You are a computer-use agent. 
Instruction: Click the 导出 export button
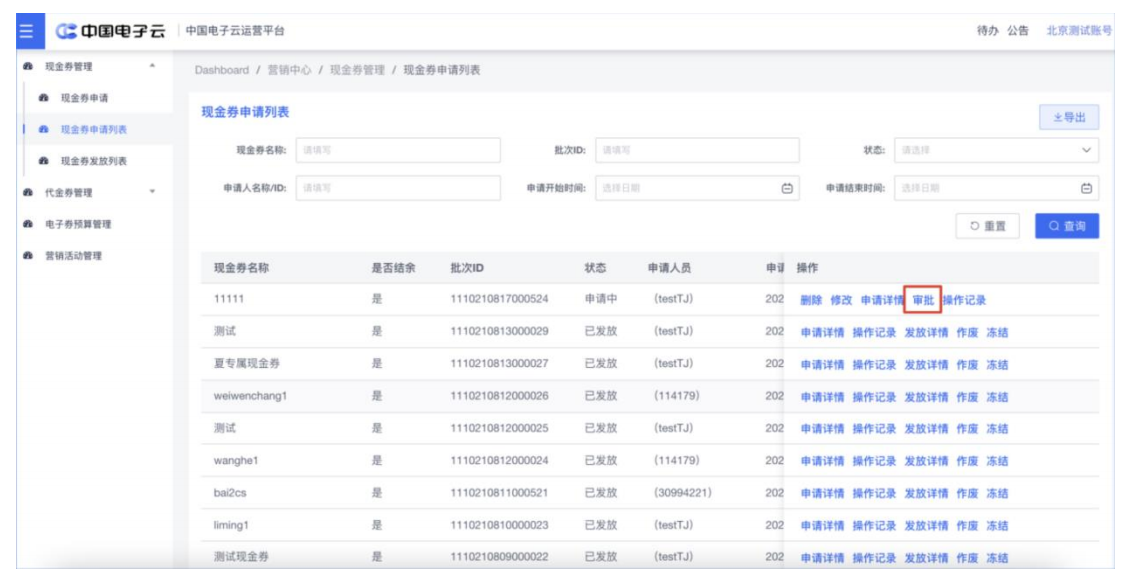pyautogui.click(x=1069, y=117)
